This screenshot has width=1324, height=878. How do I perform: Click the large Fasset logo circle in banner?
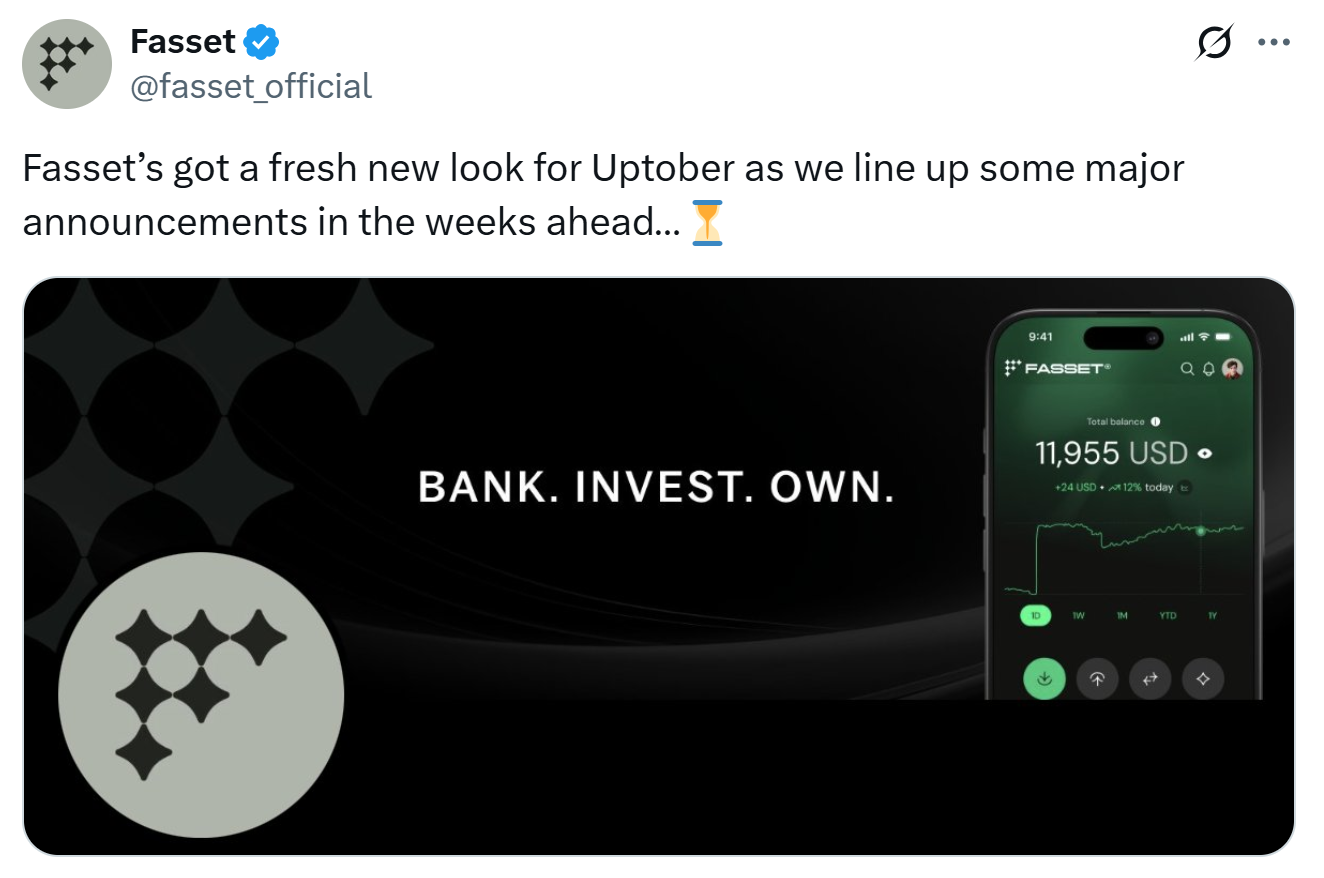(x=201, y=695)
